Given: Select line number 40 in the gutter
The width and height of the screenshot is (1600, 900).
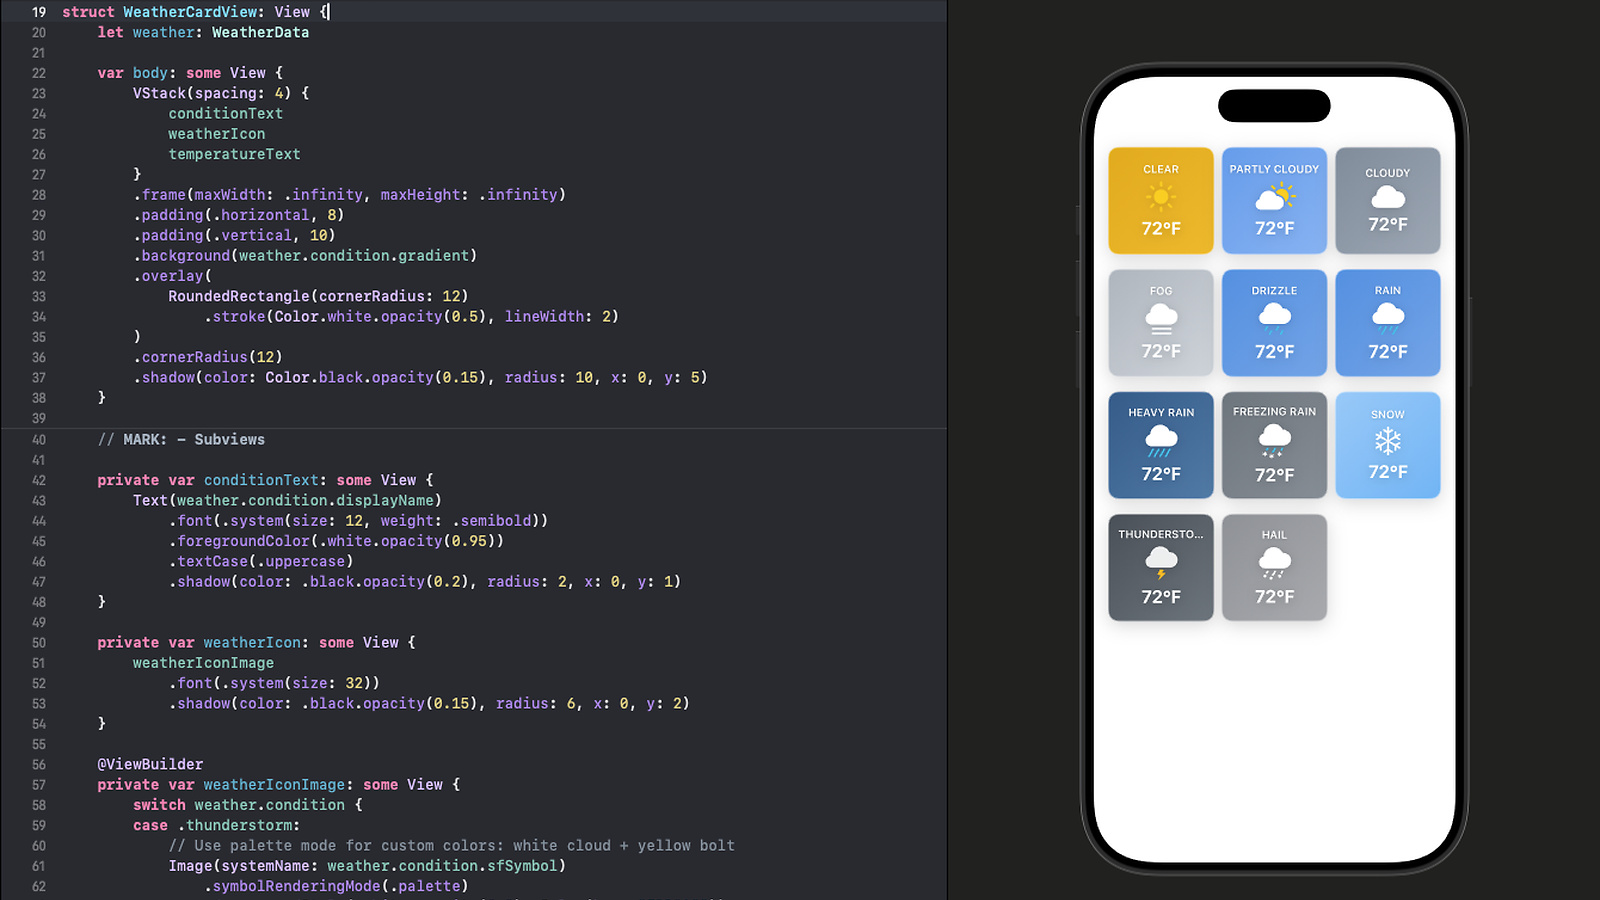Looking at the screenshot, I should pyautogui.click(x=39, y=439).
